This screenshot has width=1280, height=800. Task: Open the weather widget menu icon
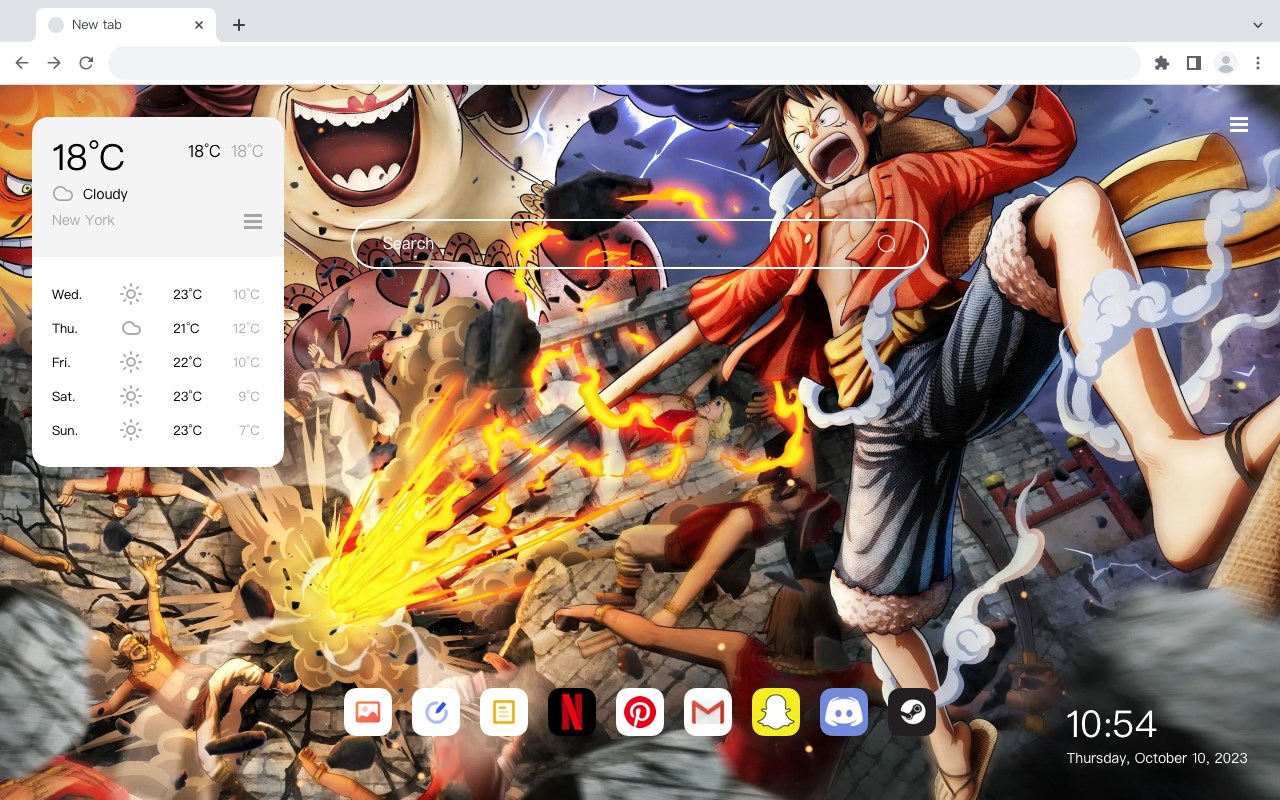pos(253,221)
